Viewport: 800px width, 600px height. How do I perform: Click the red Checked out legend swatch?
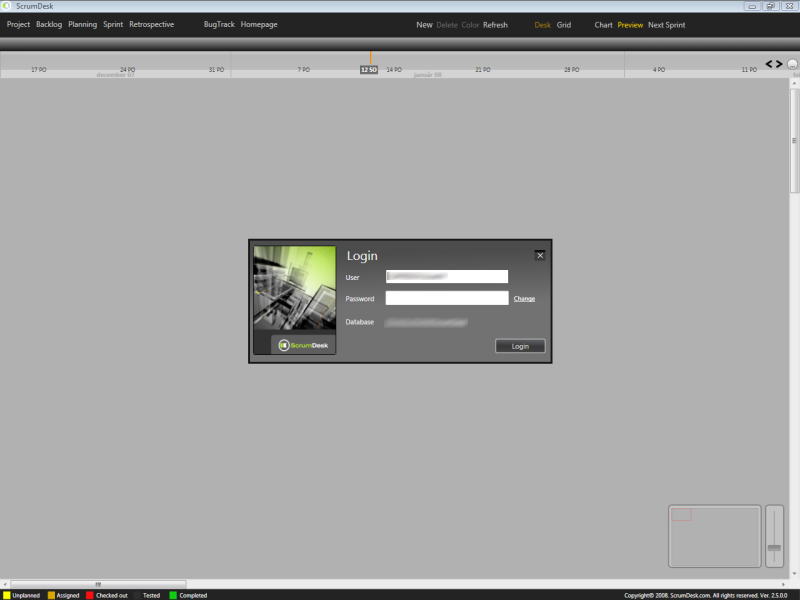90,595
